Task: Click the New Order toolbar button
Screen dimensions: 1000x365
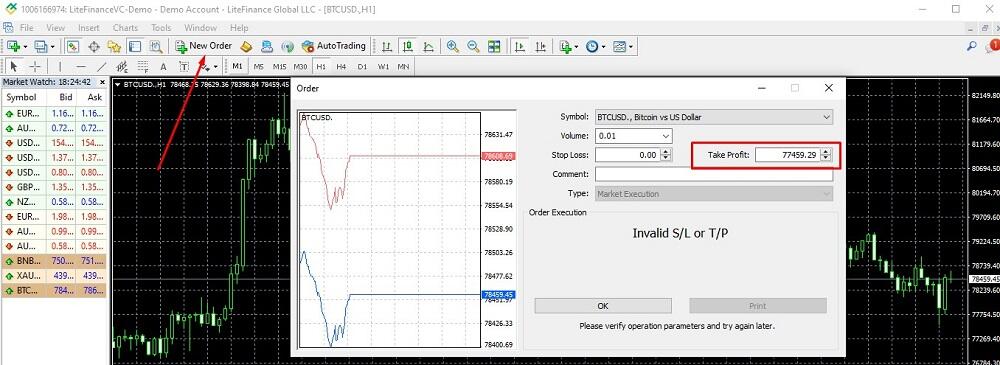Action: point(203,46)
